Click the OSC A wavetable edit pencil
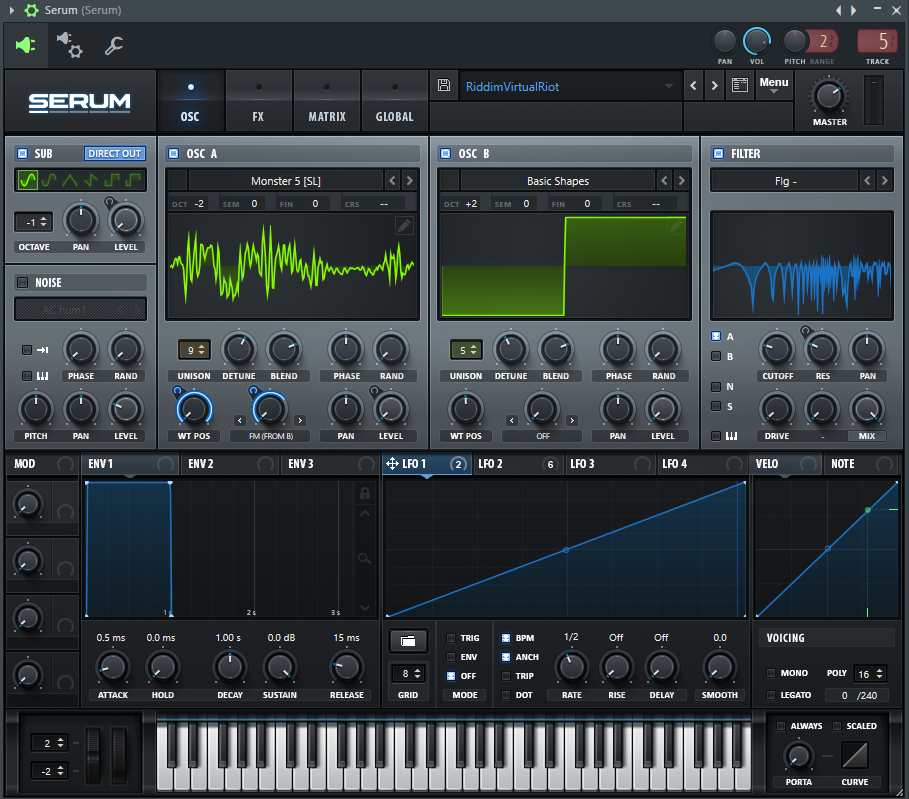 tap(404, 225)
